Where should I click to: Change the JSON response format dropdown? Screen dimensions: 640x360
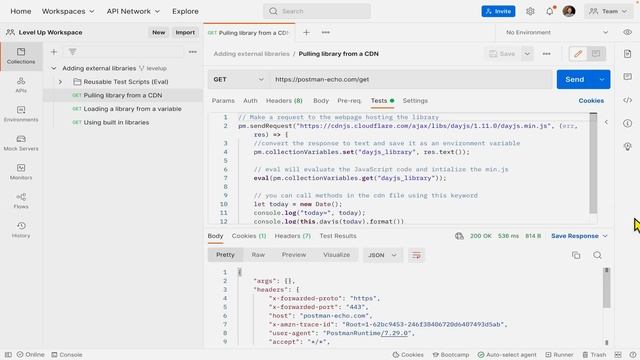tap(382, 255)
